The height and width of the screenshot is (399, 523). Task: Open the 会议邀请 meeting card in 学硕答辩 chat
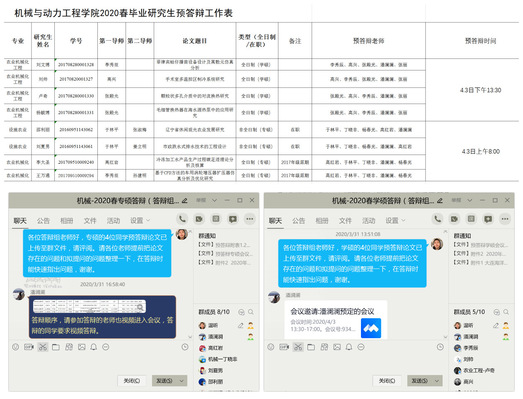click(x=336, y=319)
